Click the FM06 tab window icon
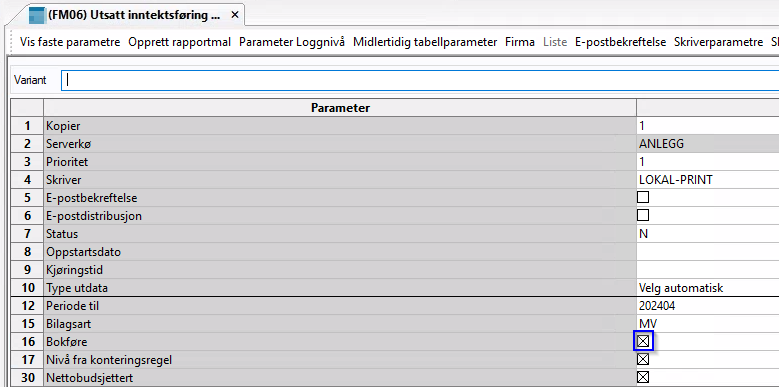 [37, 15]
